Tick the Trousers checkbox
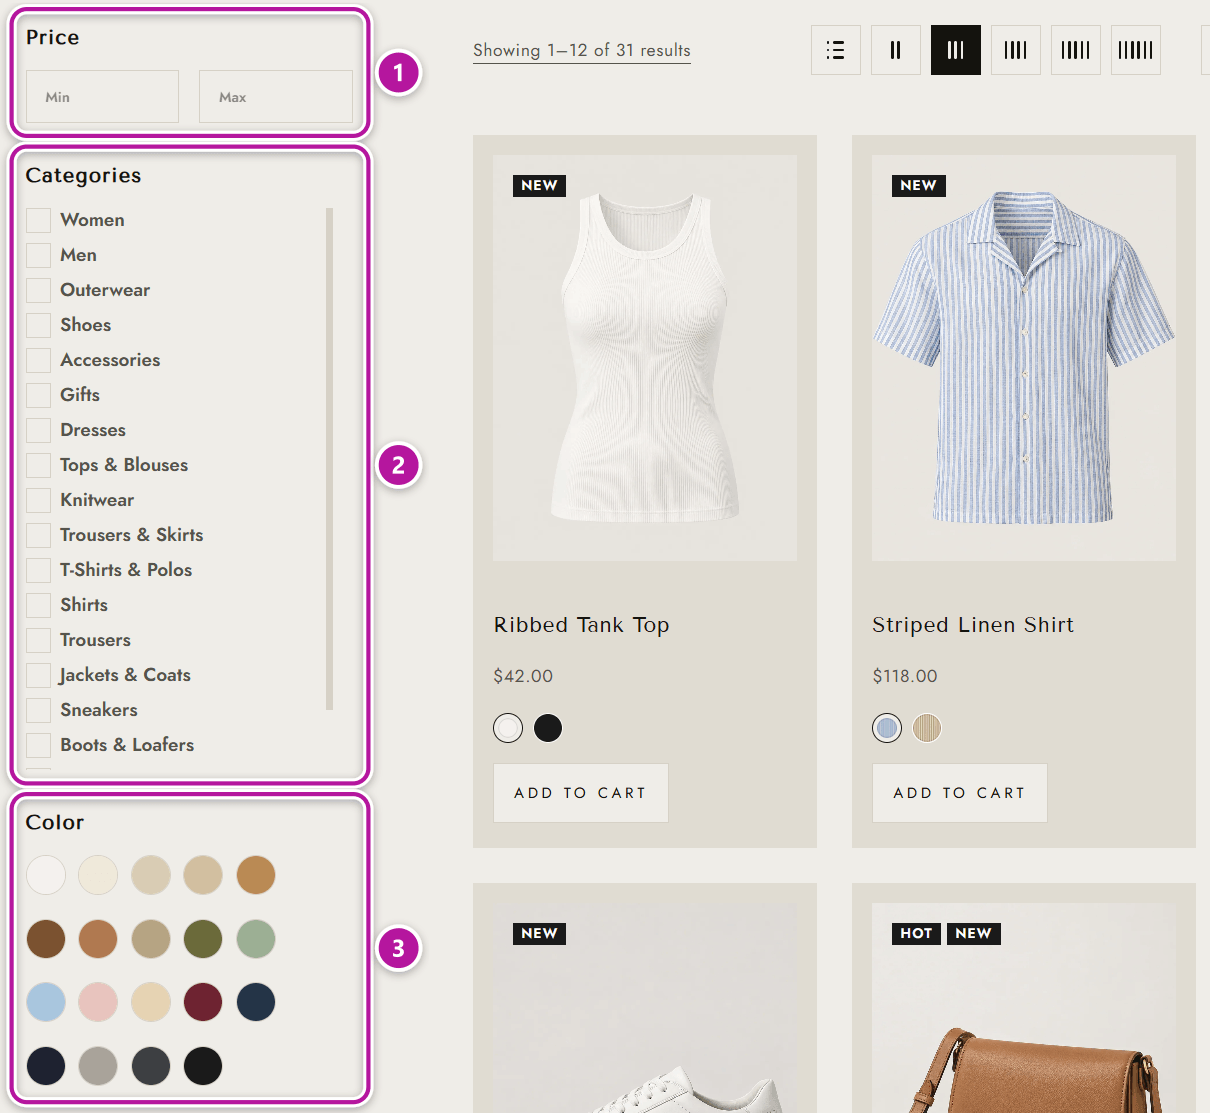1210x1113 pixels. coord(38,640)
